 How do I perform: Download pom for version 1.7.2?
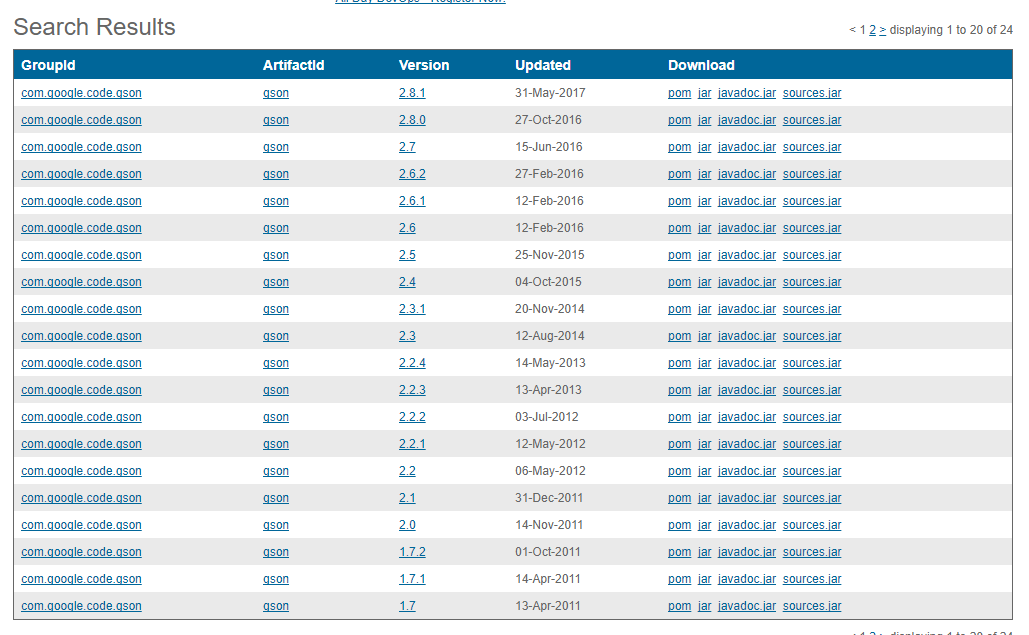[x=679, y=552]
